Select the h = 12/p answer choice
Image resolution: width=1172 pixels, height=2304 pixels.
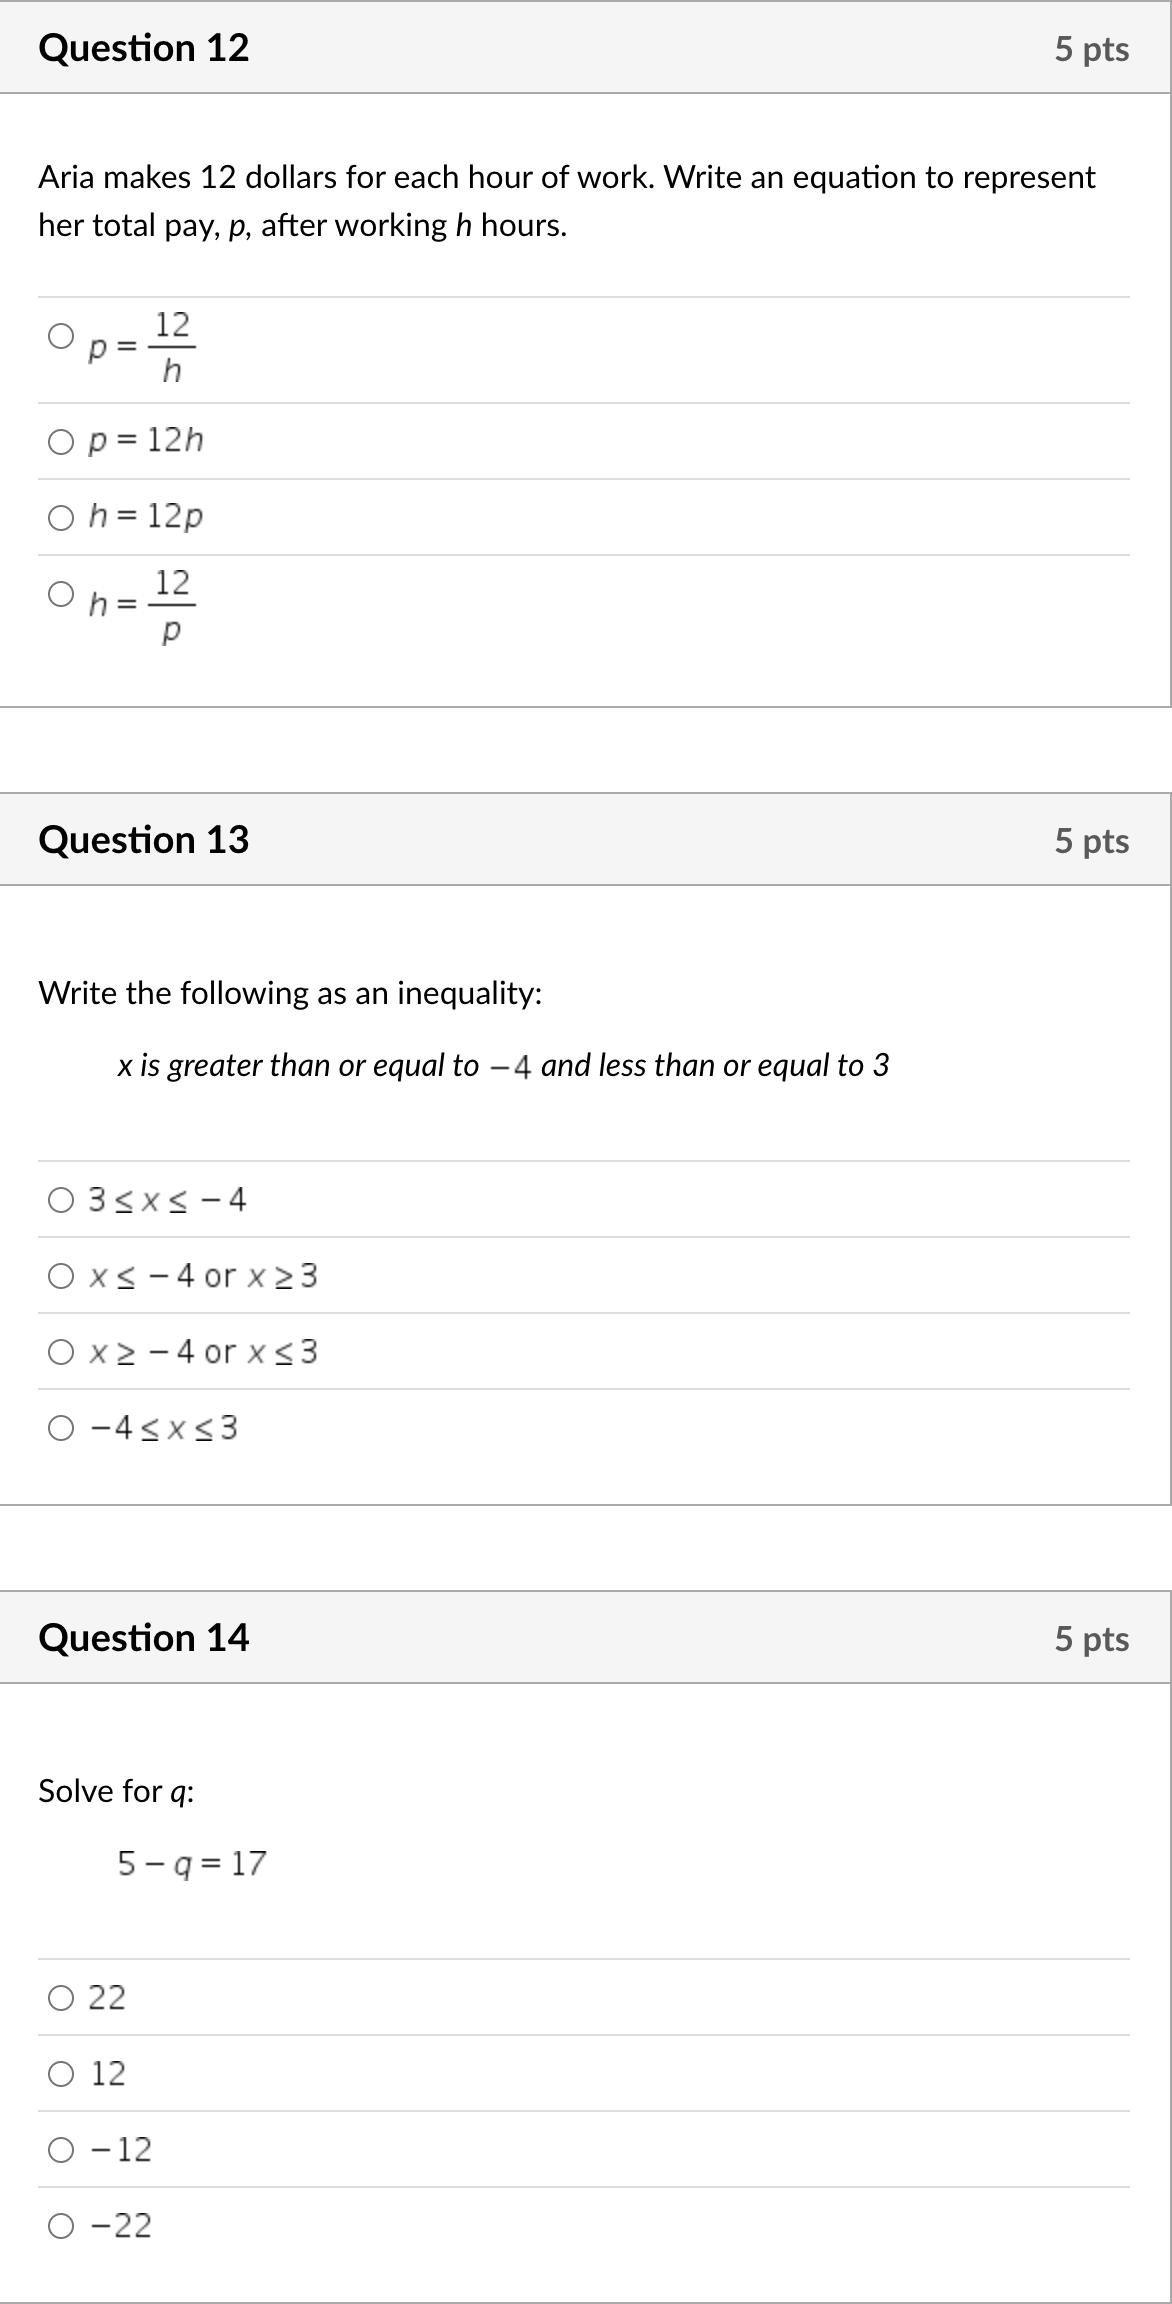click(61, 595)
